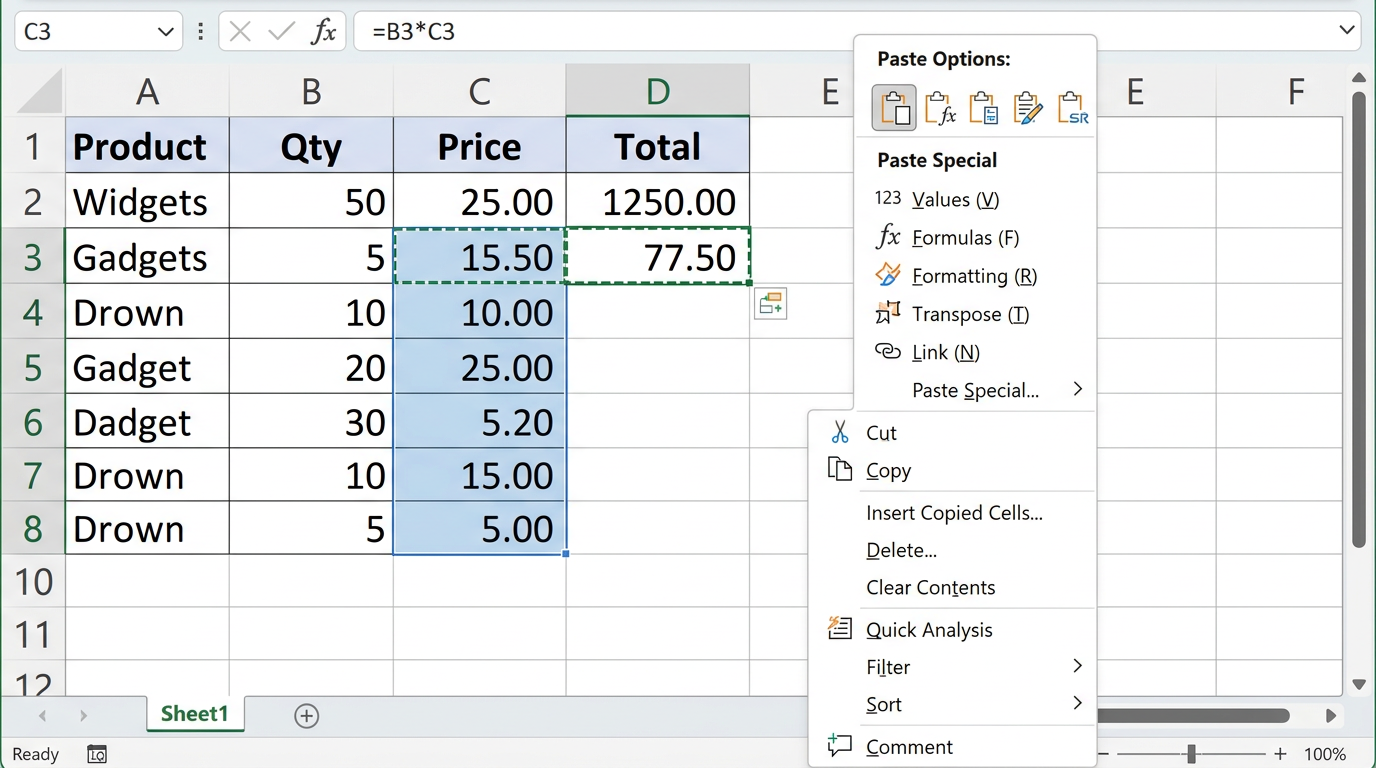Click the Cancel X icon in formula bar
The image size is (1376, 768).
240,32
